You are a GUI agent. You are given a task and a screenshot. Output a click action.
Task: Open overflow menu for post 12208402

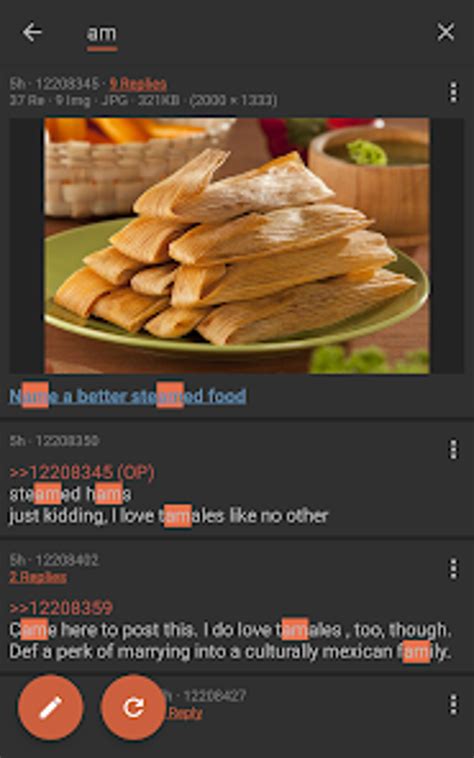click(x=453, y=568)
